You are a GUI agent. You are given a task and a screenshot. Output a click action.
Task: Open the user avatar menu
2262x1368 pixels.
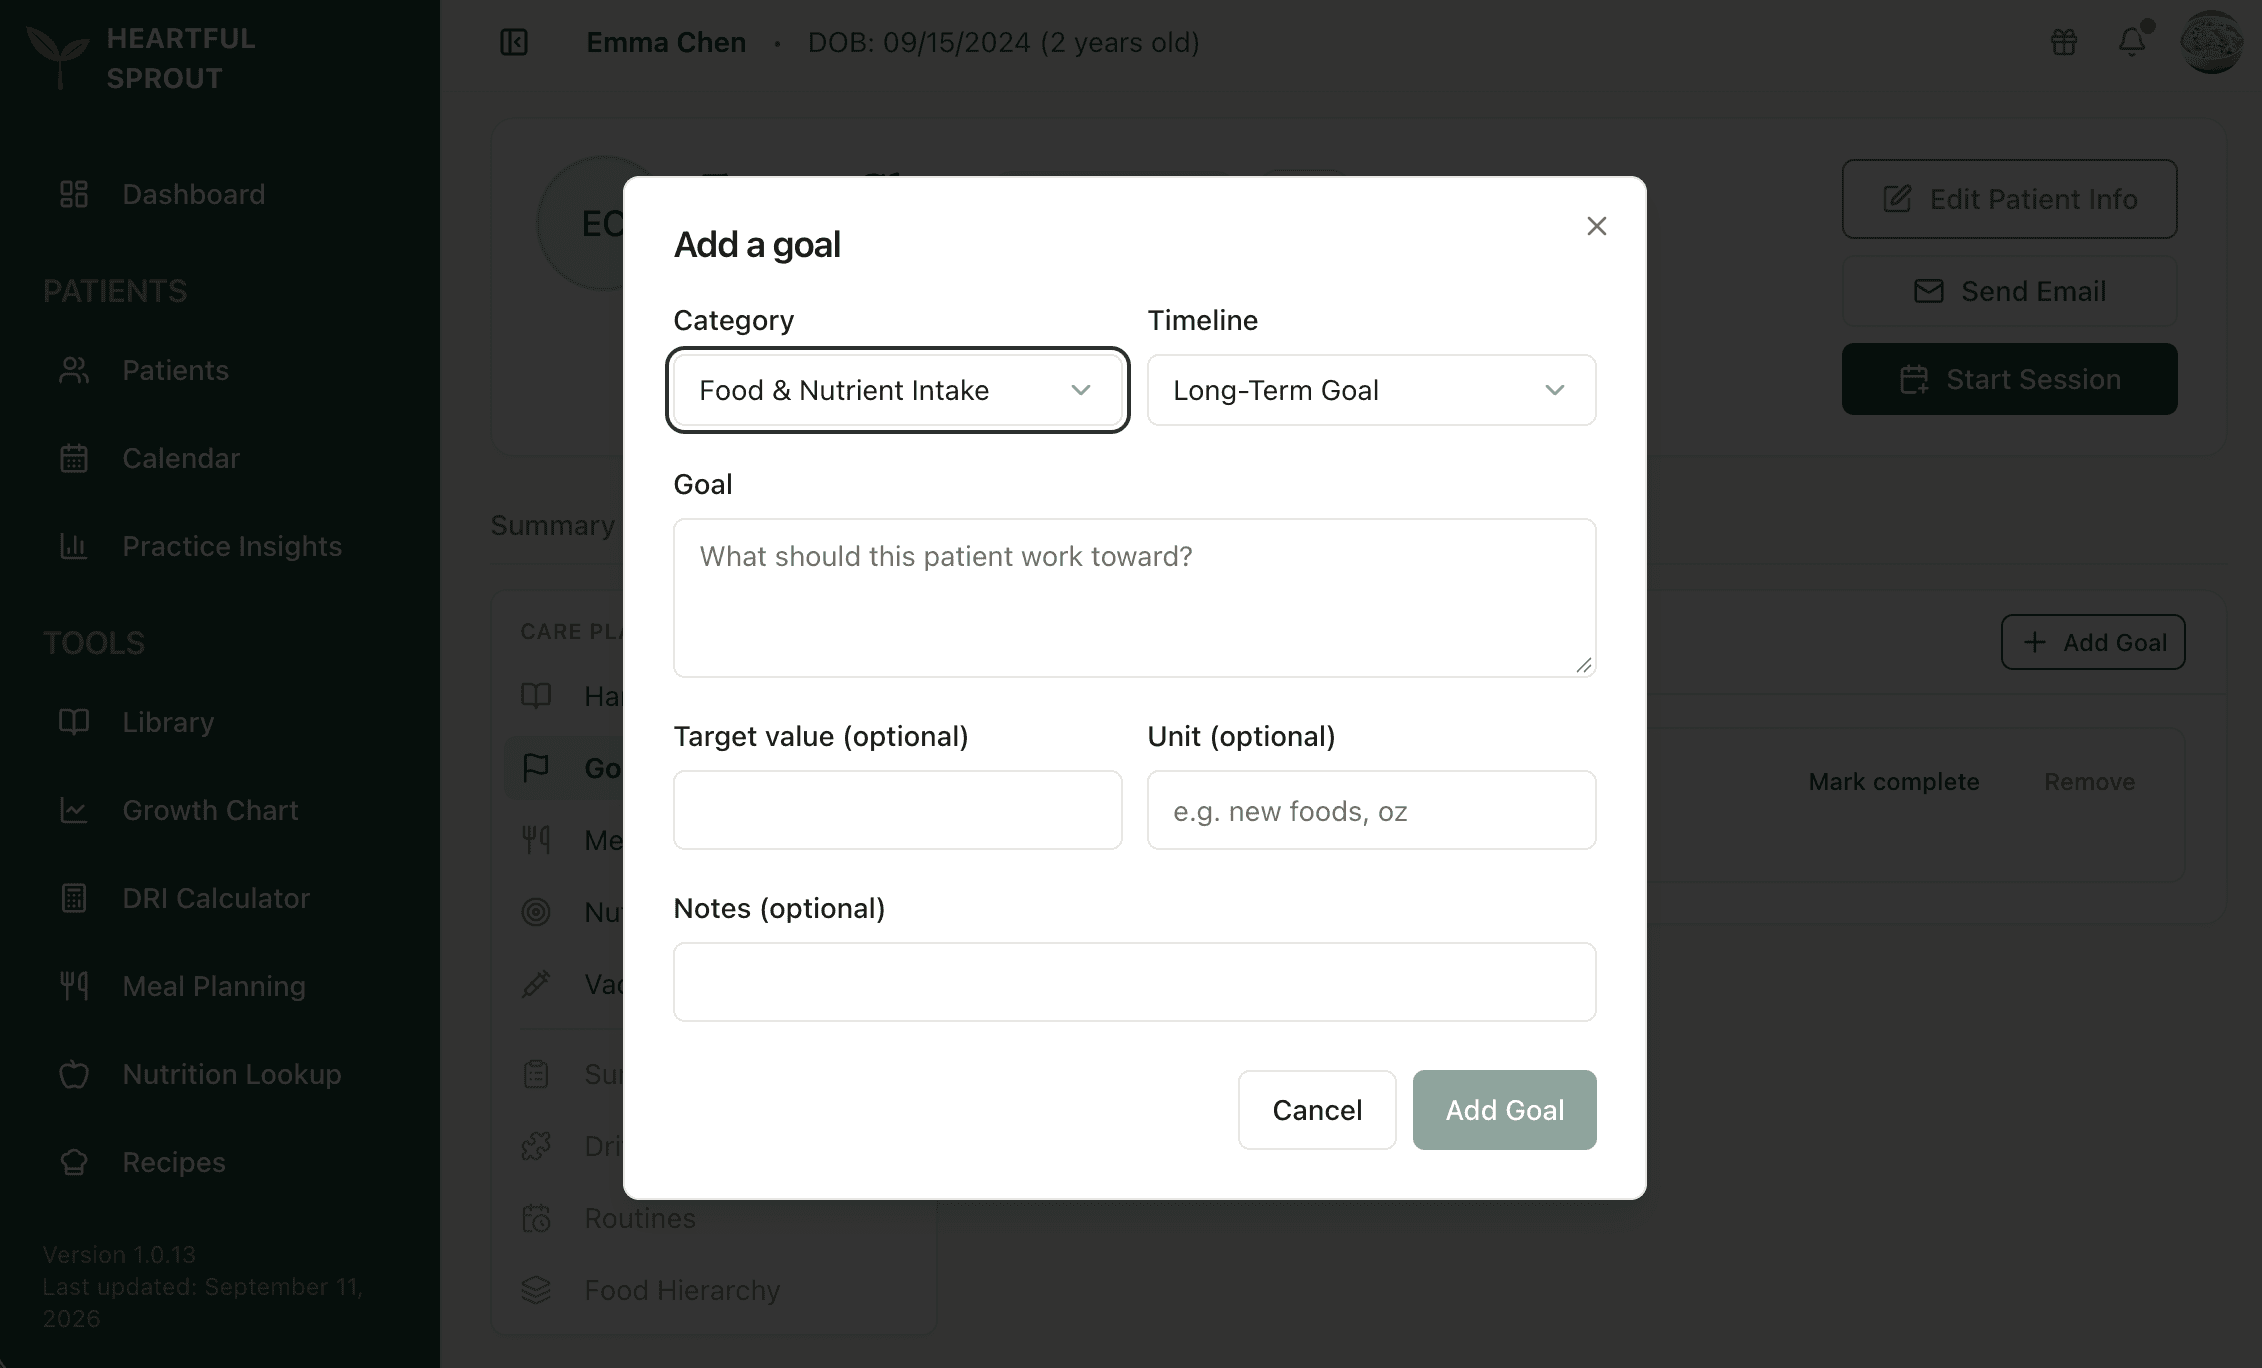2211,42
